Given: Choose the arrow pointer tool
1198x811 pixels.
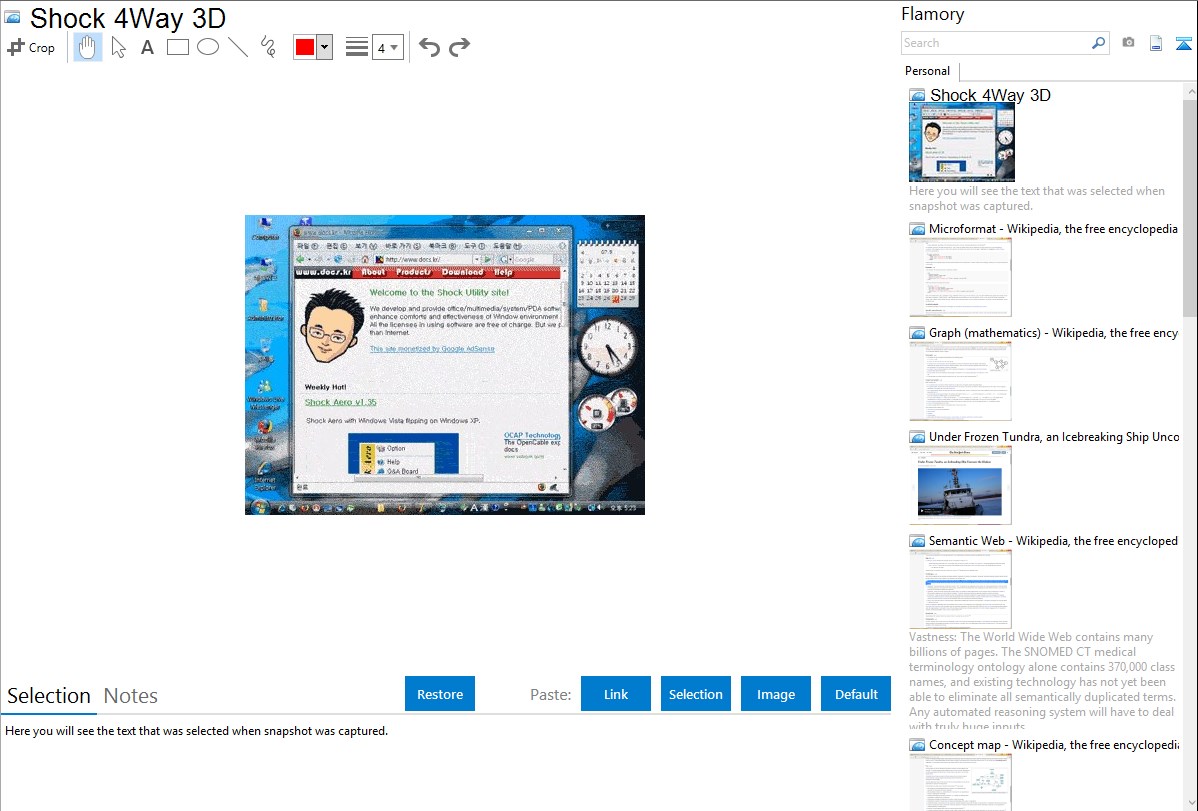Looking at the screenshot, I should [x=118, y=47].
